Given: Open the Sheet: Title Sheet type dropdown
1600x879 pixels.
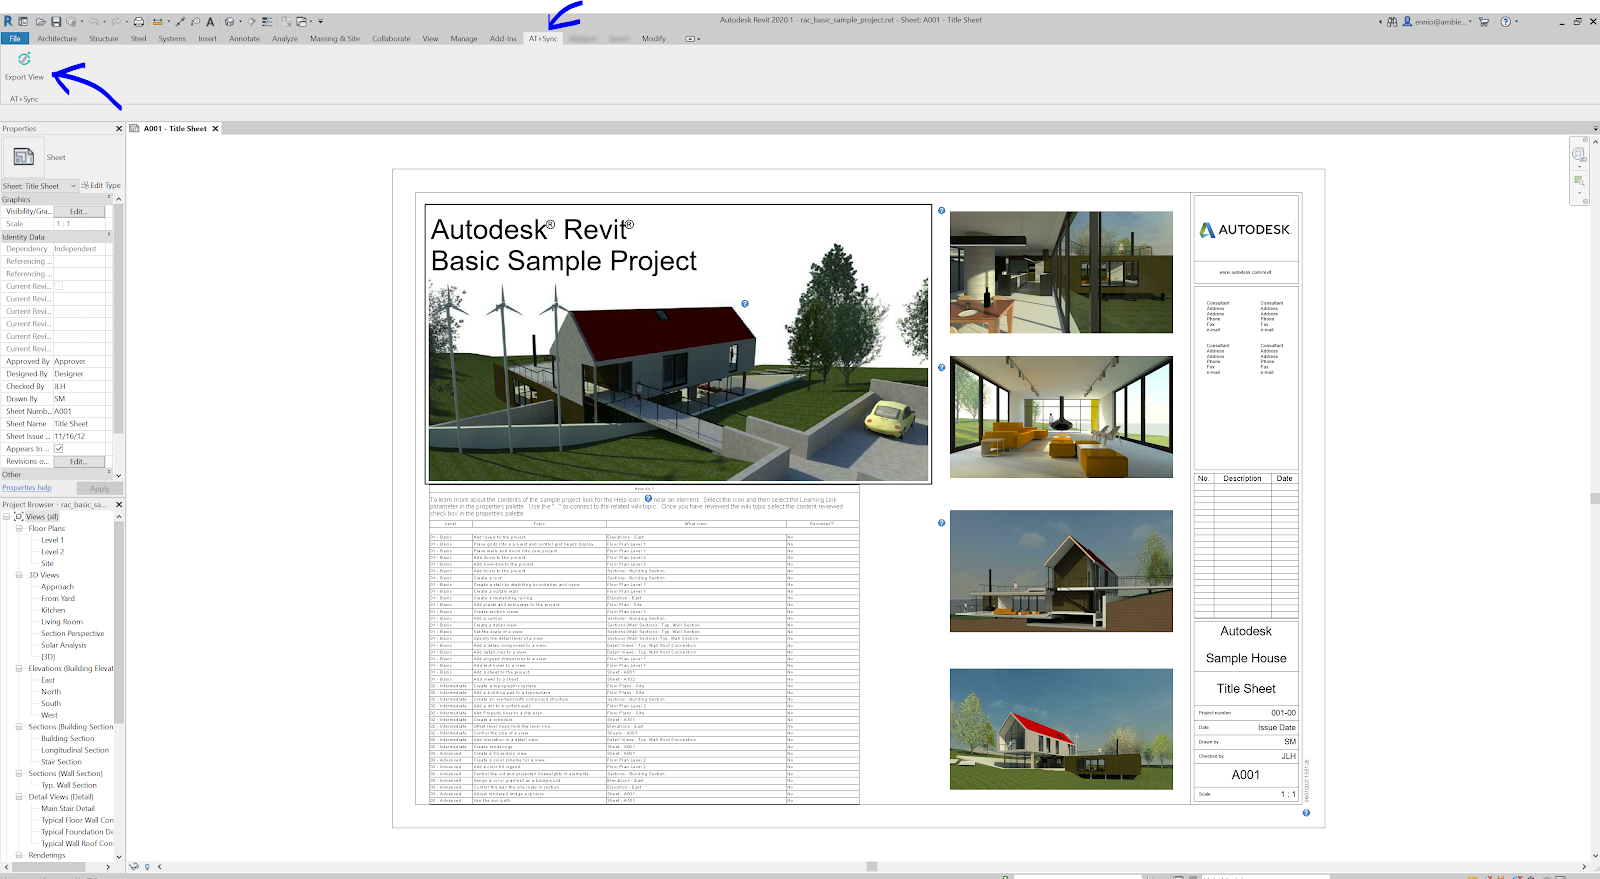Looking at the screenshot, I should point(39,186).
